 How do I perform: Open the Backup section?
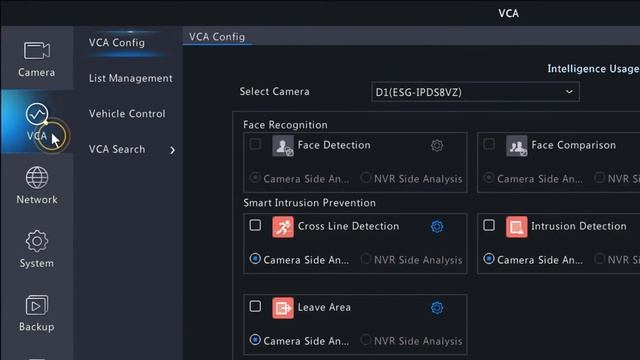[x=37, y=313]
